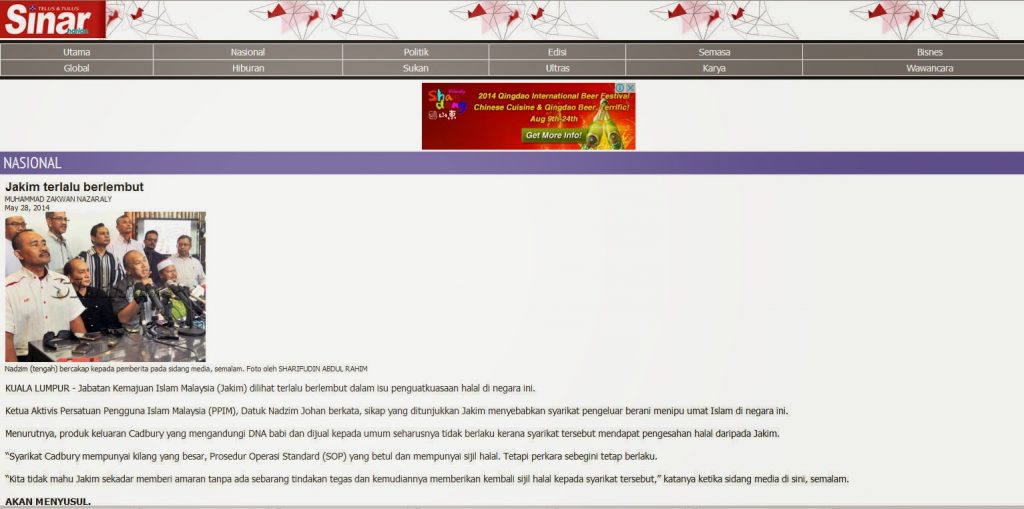Select Politik in the navigation bar
The width and height of the screenshot is (1024, 509).
416,52
